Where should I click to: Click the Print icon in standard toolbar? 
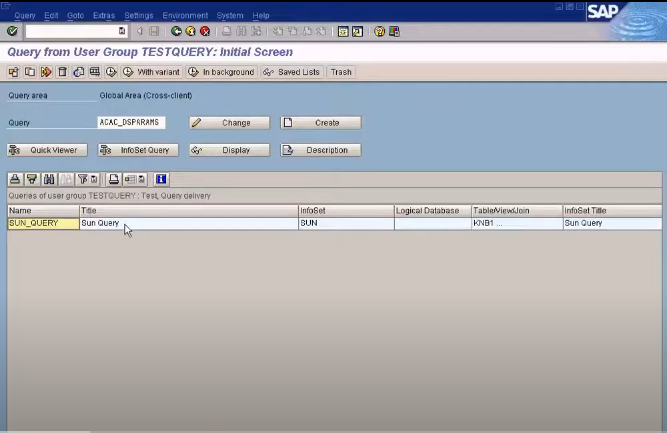(227, 31)
